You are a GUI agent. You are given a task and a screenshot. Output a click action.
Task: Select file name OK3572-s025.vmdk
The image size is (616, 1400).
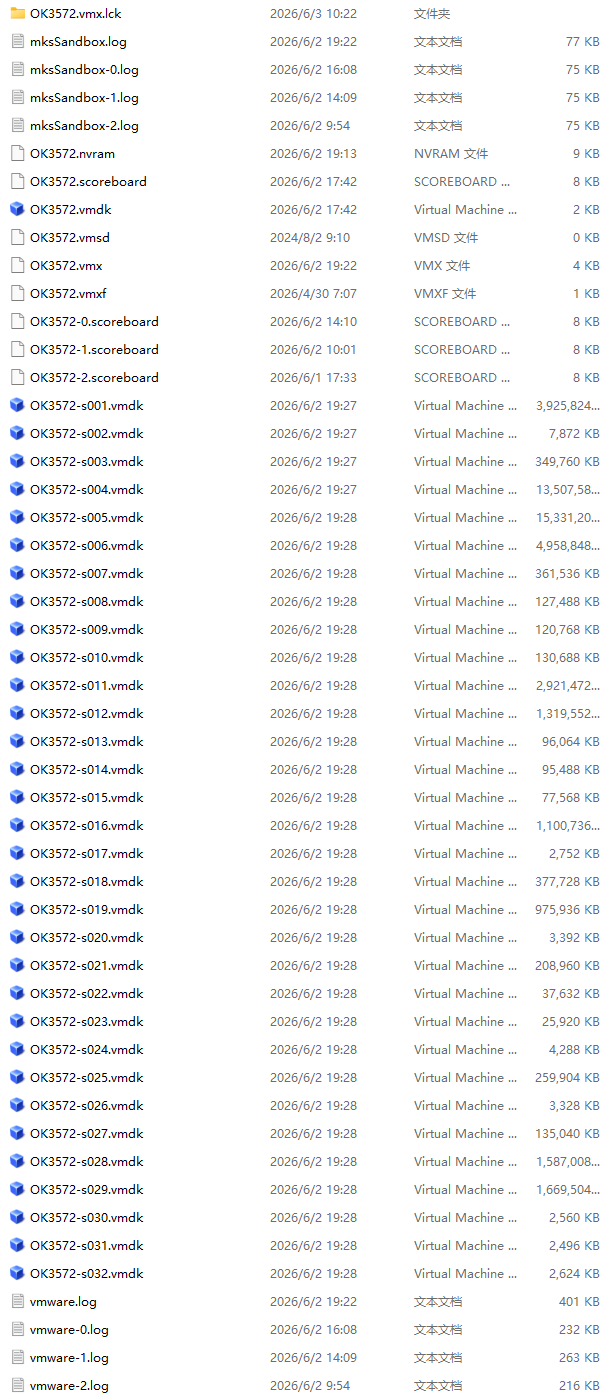(87, 1078)
